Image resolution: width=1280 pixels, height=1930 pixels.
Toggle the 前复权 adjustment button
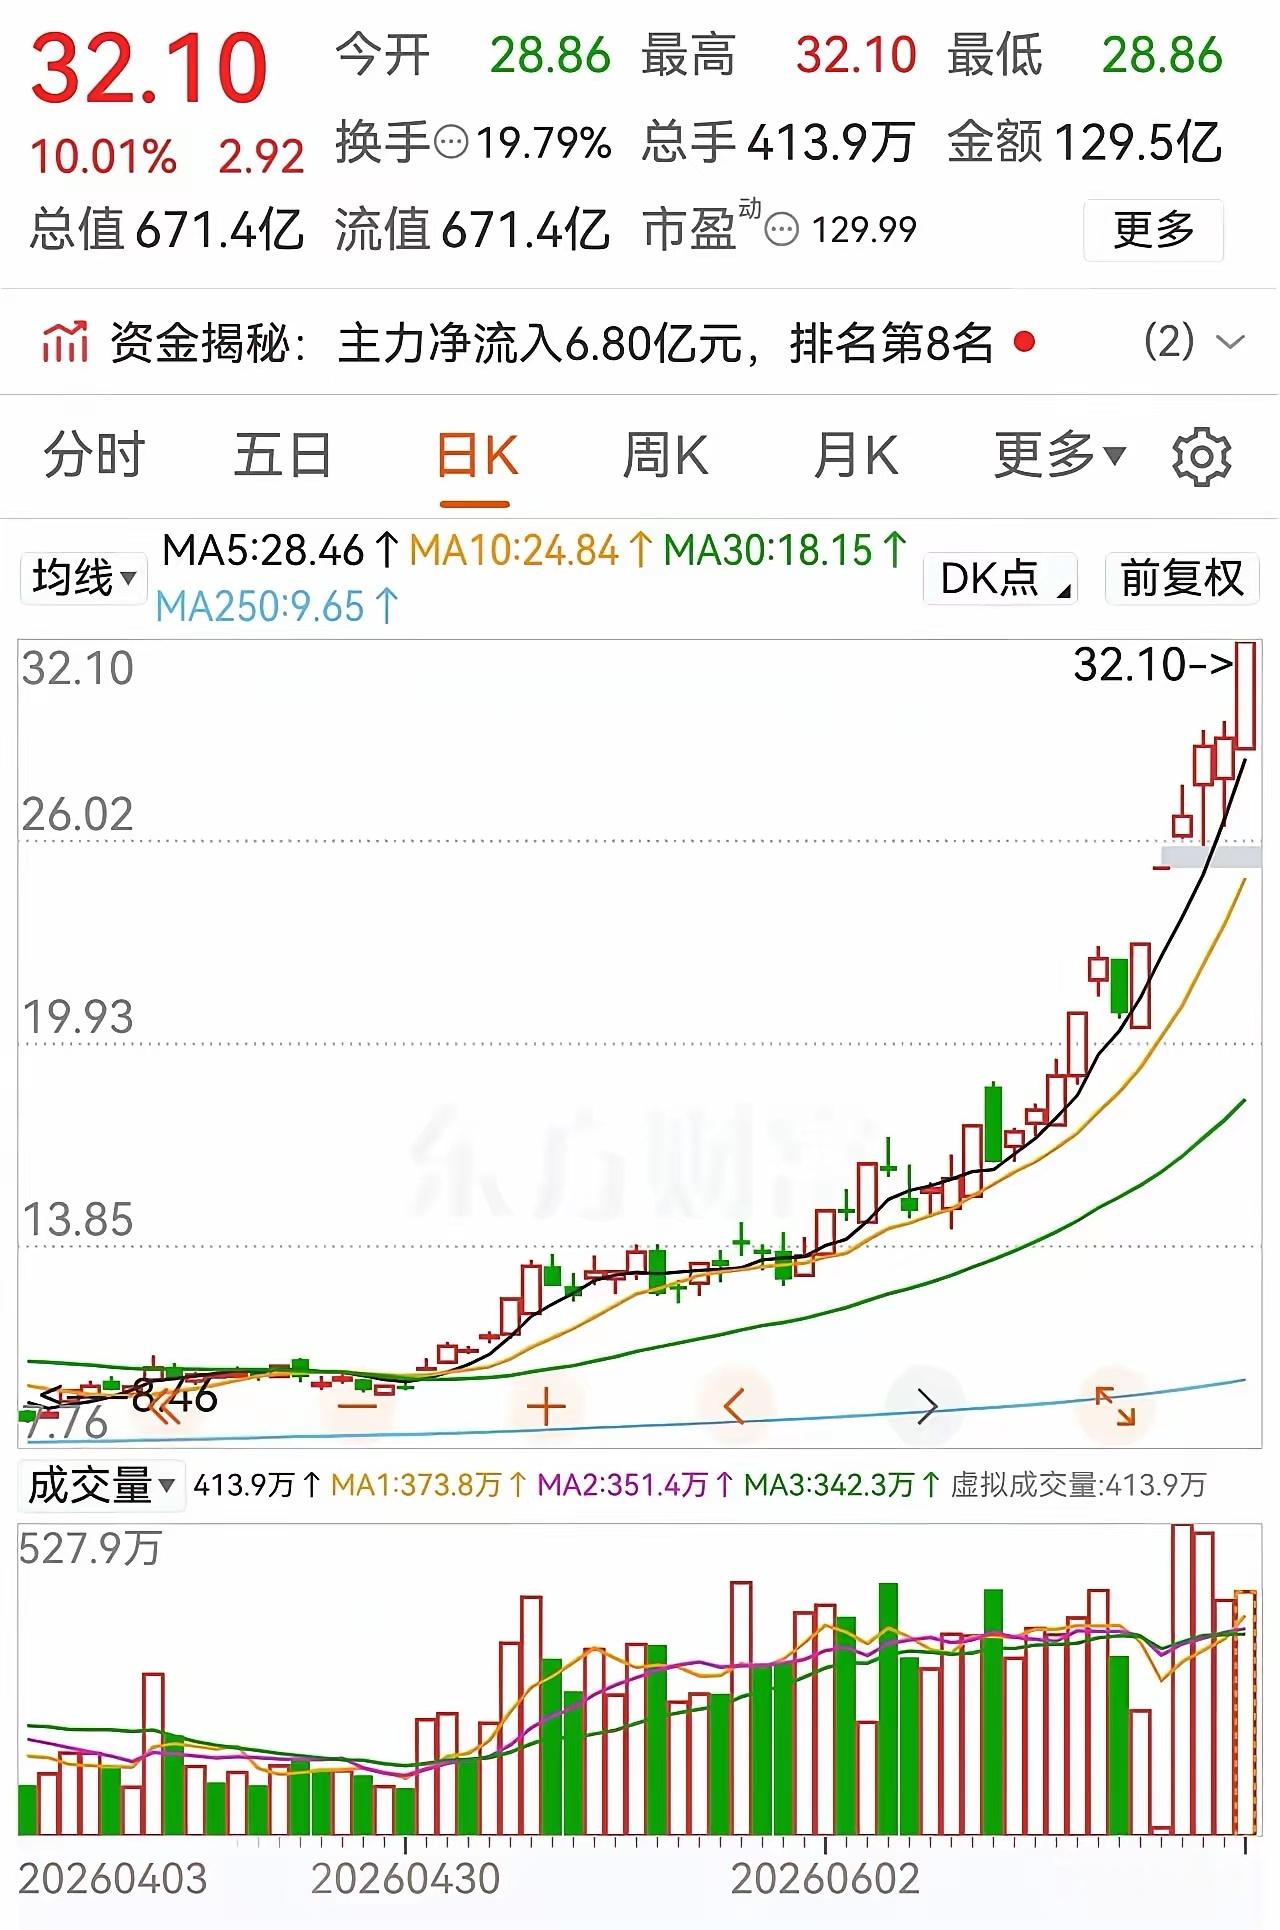(1181, 578)
